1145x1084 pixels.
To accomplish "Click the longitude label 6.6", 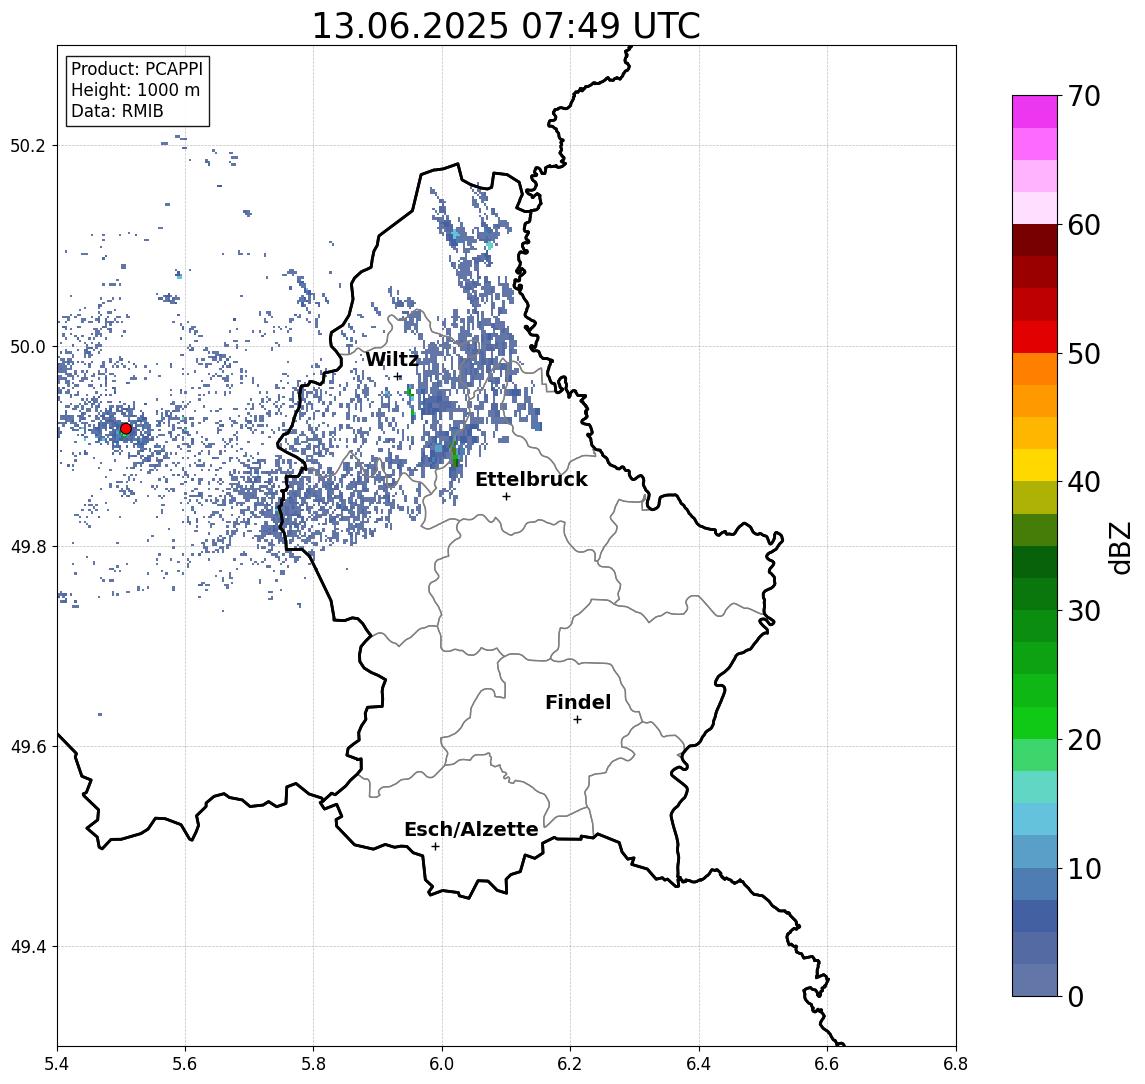I will 827,1064.
